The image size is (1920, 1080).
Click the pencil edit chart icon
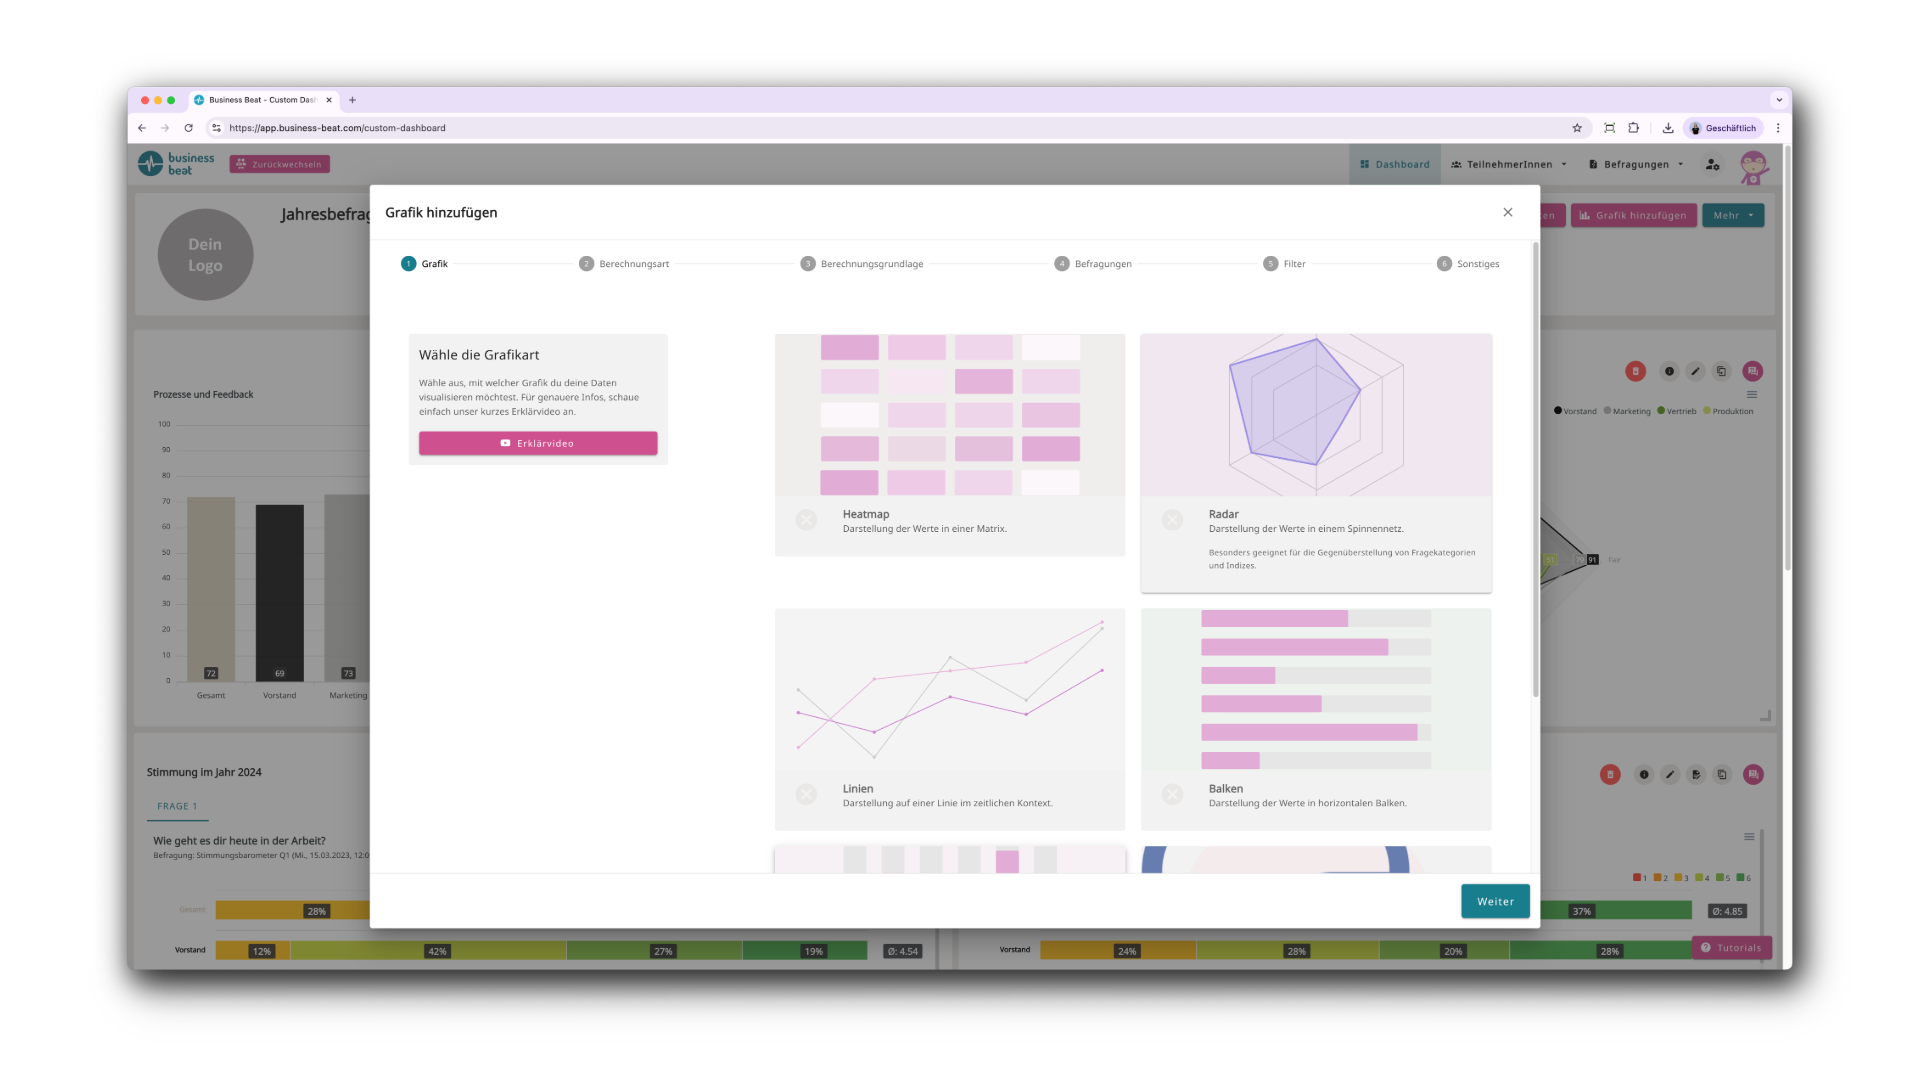pos(1695,371)
